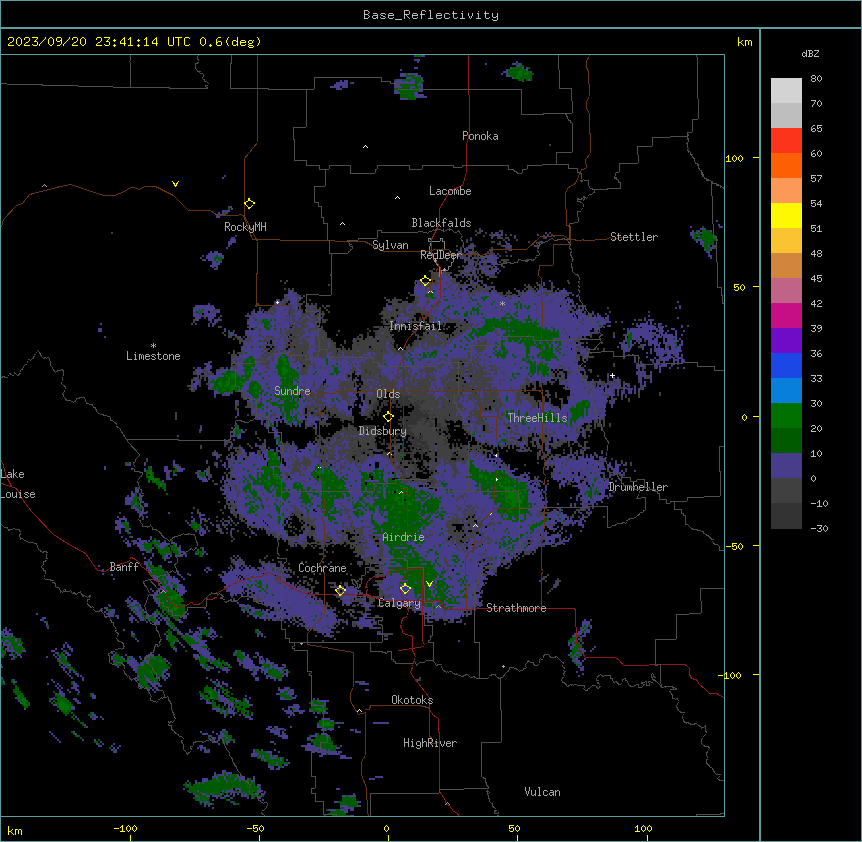The height and width of the screenshot is (842, 862).
Task: Click the Airdrie city label
Action: (404, 537)
